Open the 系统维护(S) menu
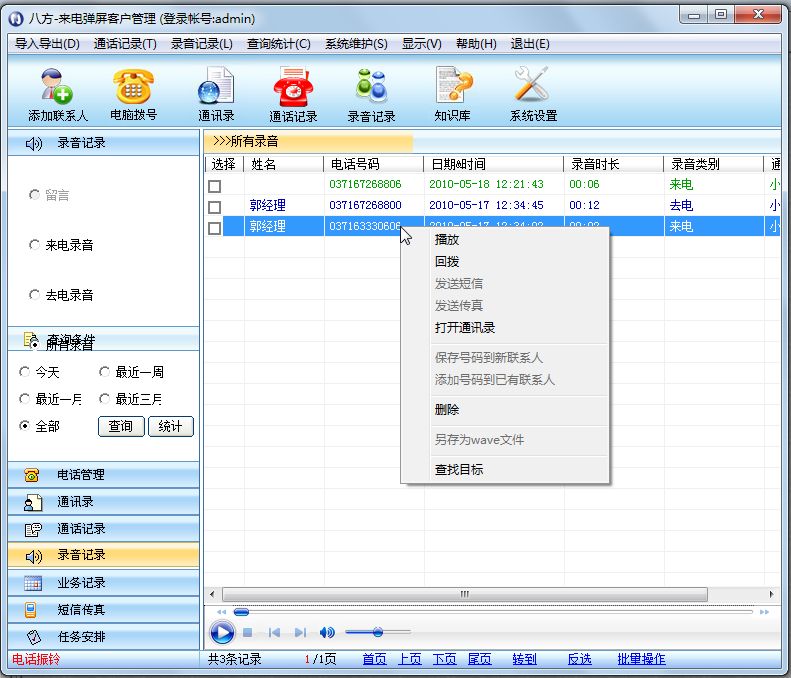 [x=356, y=44]
